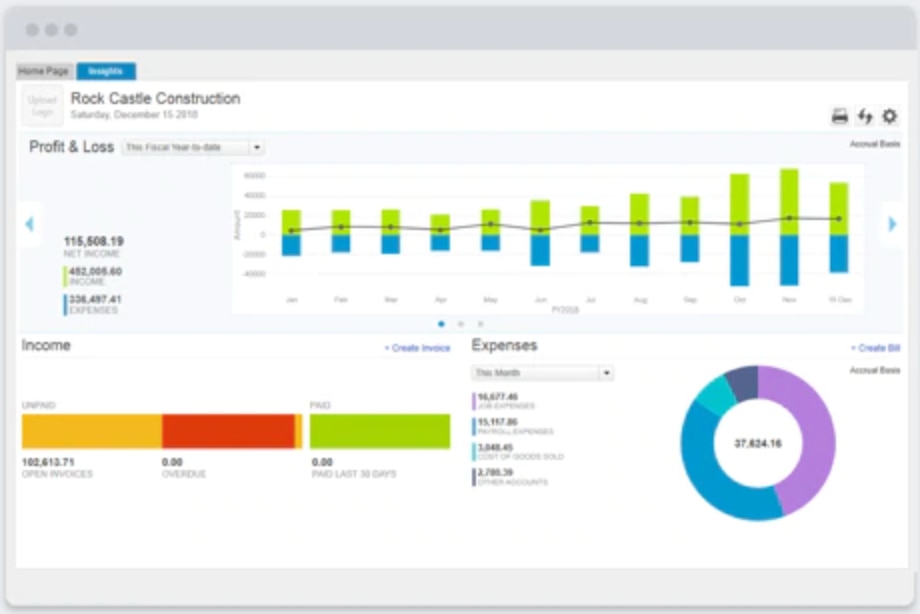The width and height of the screenshot is (920, 614).
Task: Select the third carousel page dot
Action: (x=480, y=324)
